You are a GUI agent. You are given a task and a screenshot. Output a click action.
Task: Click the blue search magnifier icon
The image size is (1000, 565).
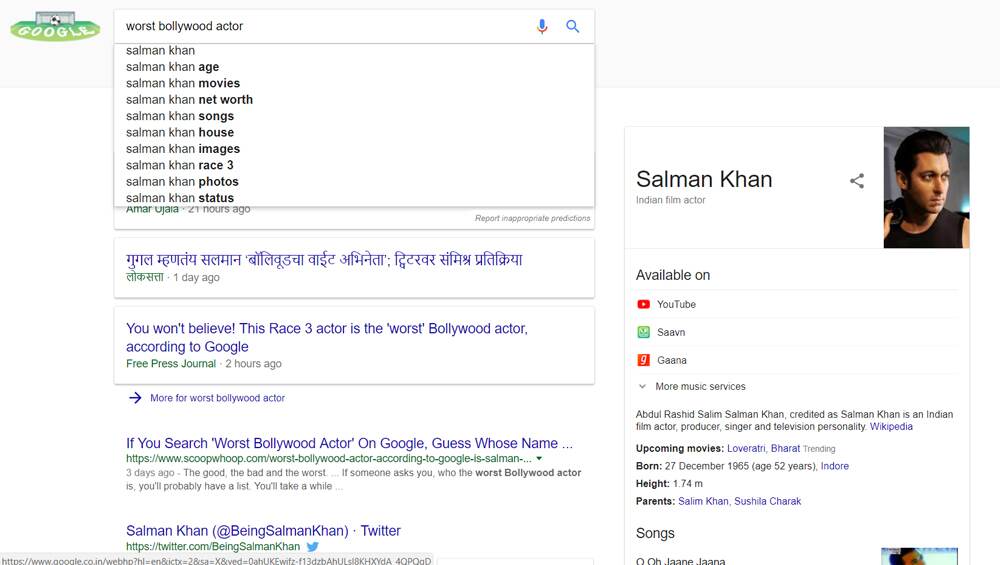pyautogui.click(x=573, y=26)
